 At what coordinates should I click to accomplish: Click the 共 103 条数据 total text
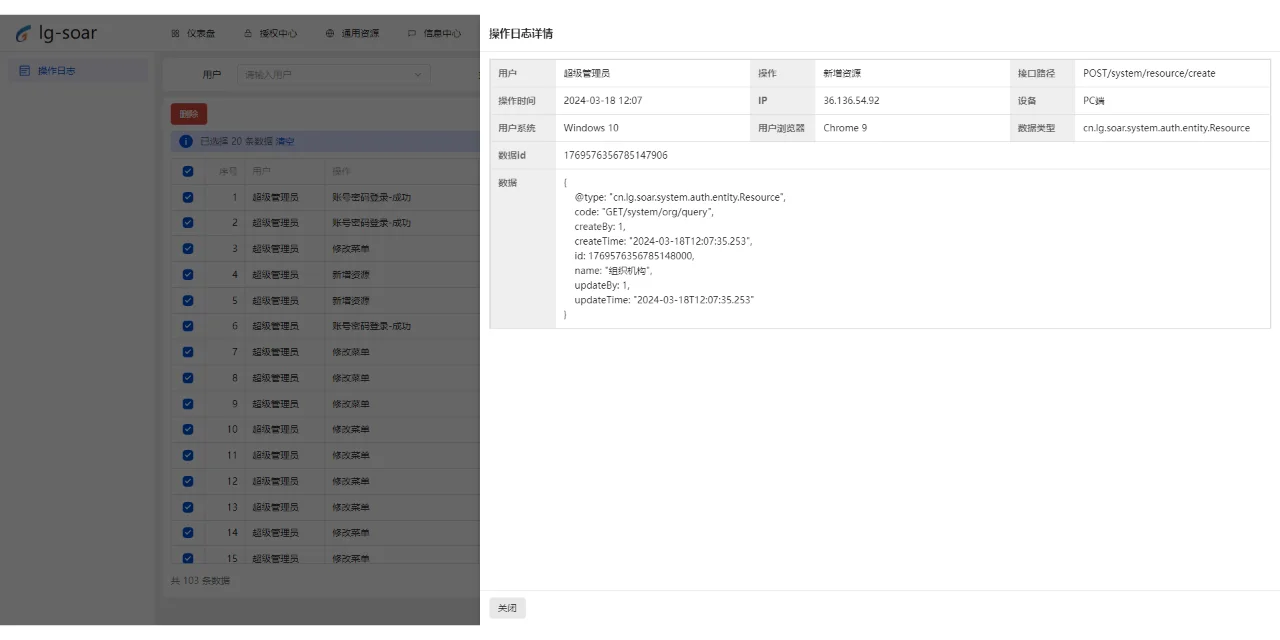pos(201,580)
